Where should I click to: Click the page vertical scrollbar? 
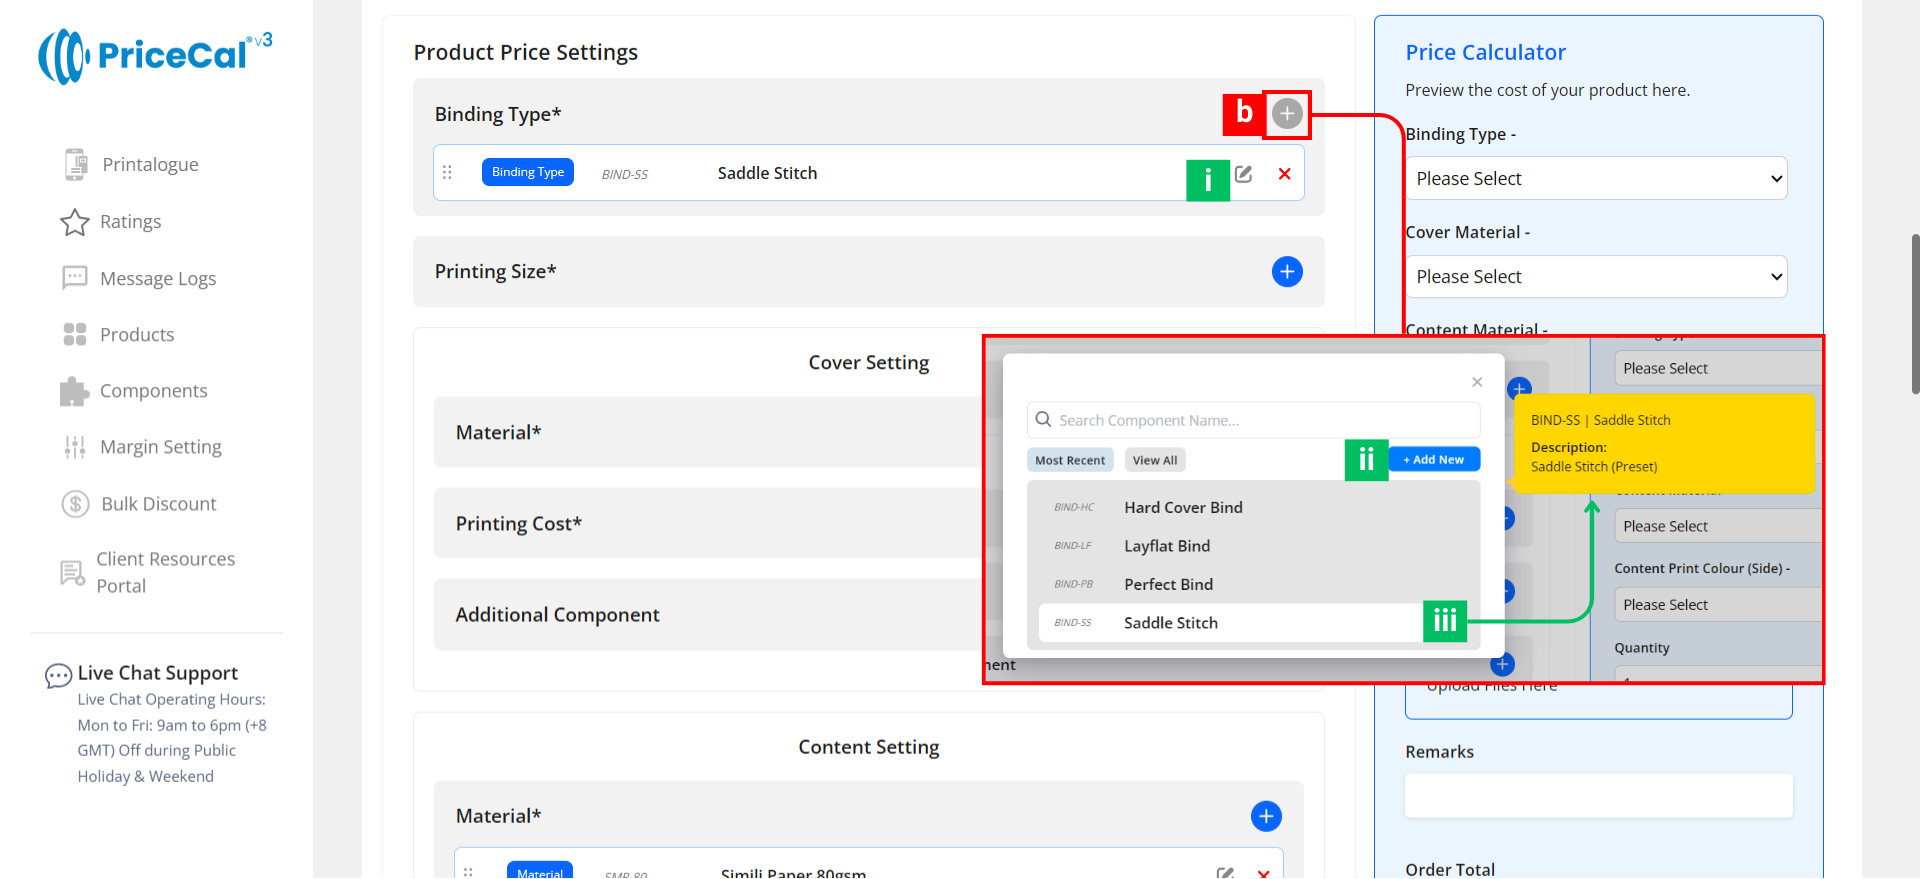click(1914, 314)
